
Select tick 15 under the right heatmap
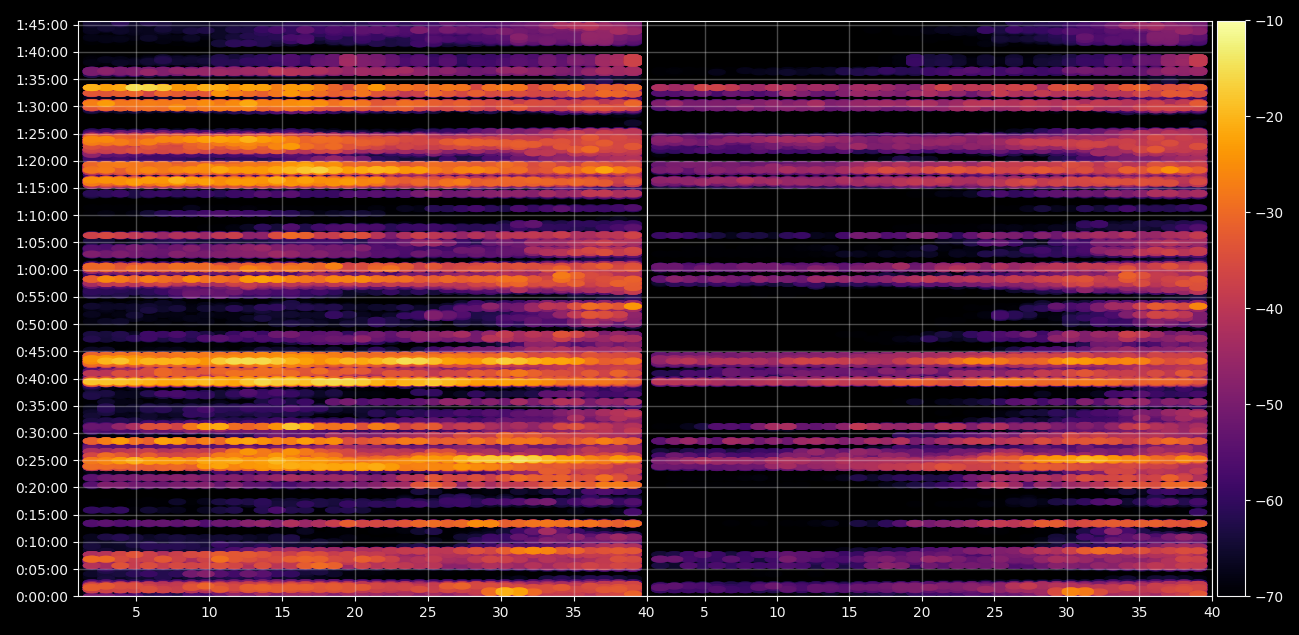coord(849,612)
